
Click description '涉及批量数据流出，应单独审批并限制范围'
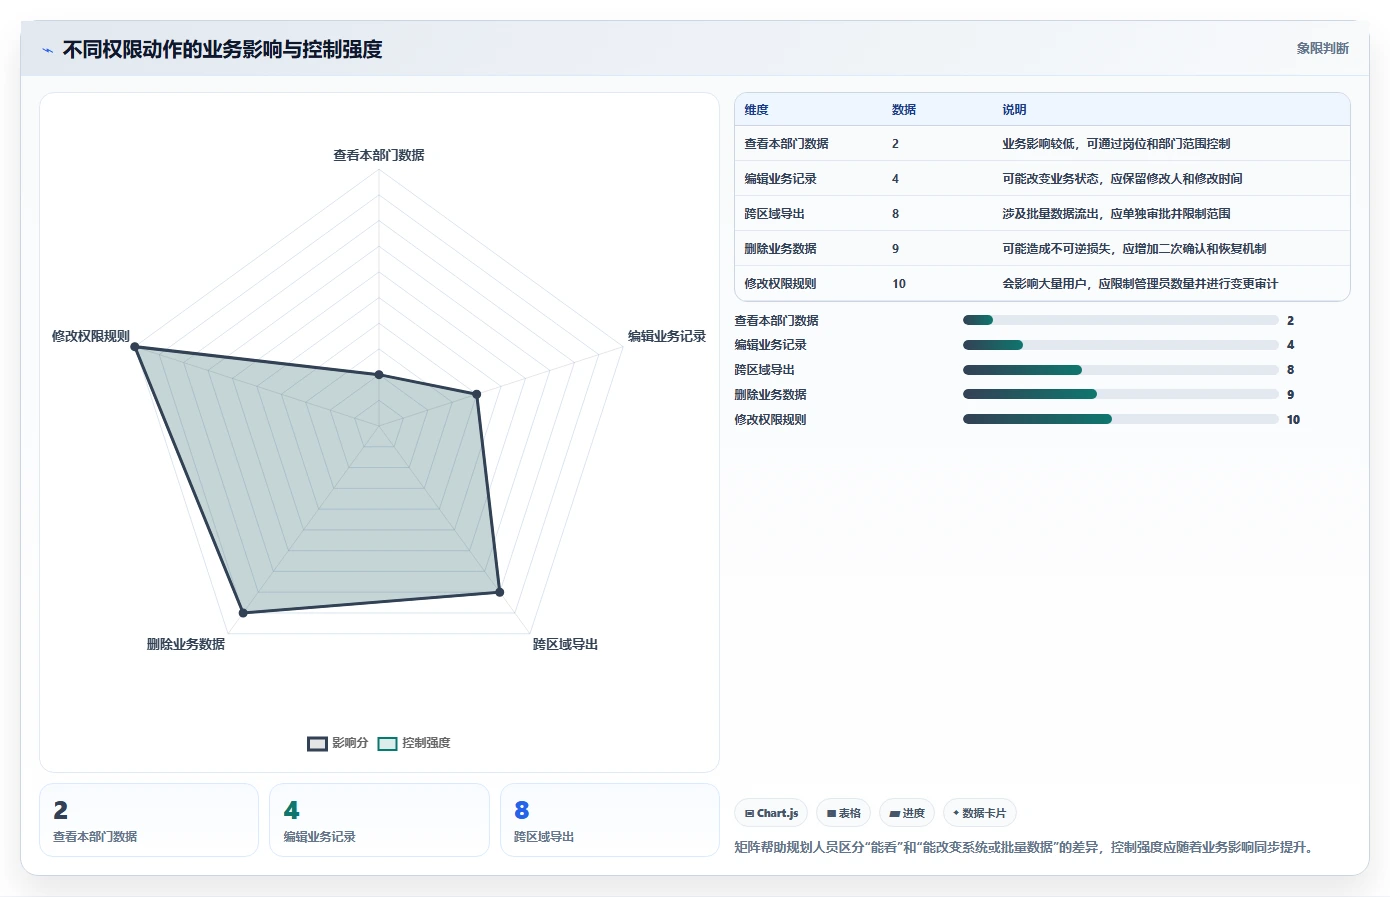1116,214
